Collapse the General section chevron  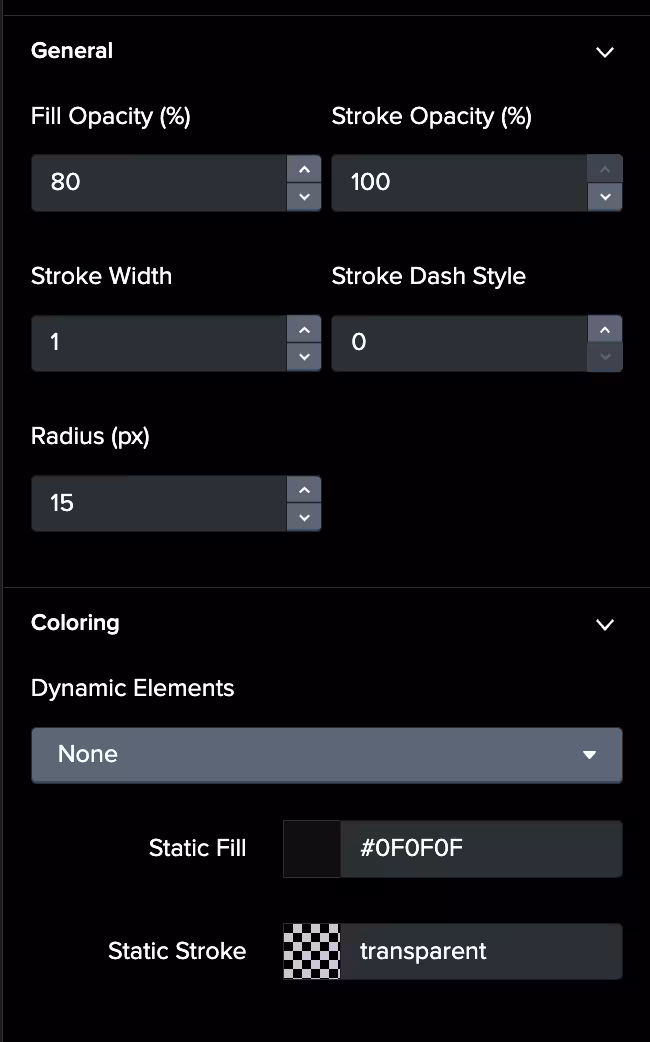(605, 52)
